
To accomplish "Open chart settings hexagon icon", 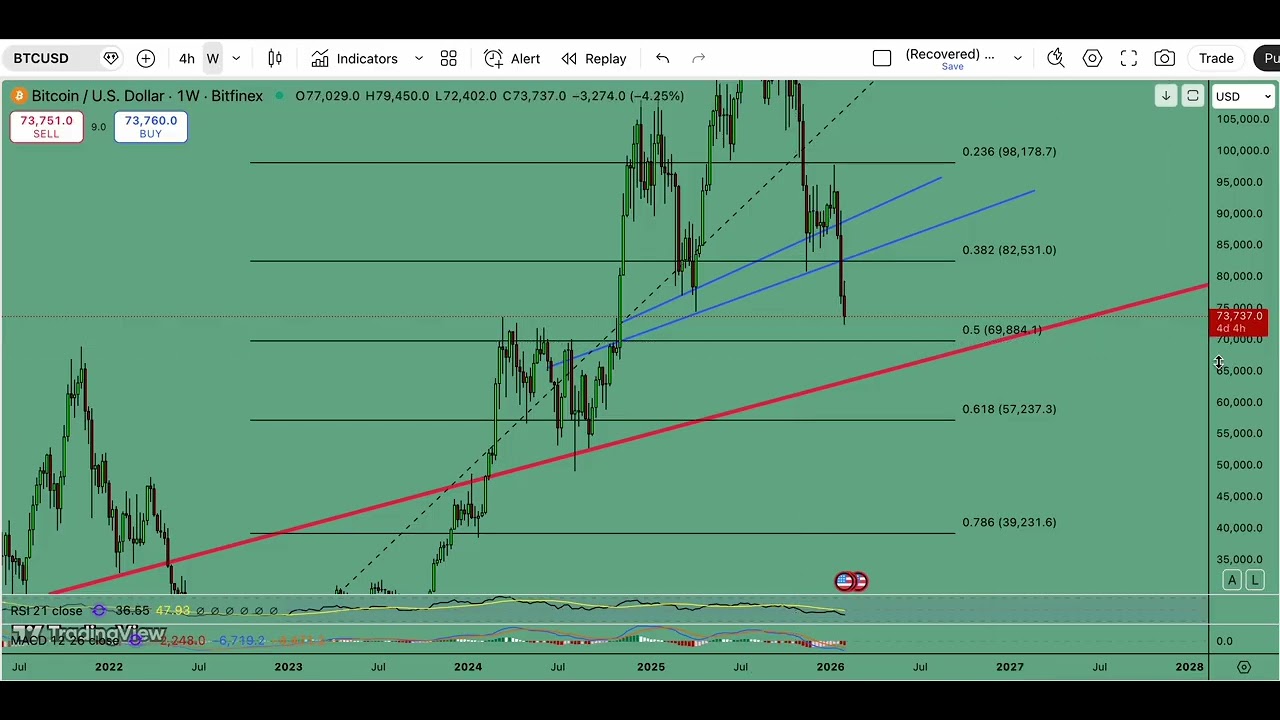I will coord(1093,58).
